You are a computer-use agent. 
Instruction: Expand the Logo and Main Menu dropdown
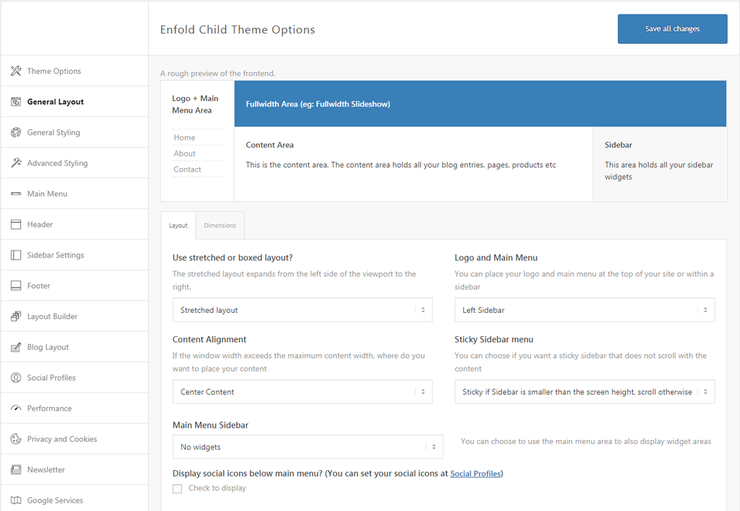(584, 310)
